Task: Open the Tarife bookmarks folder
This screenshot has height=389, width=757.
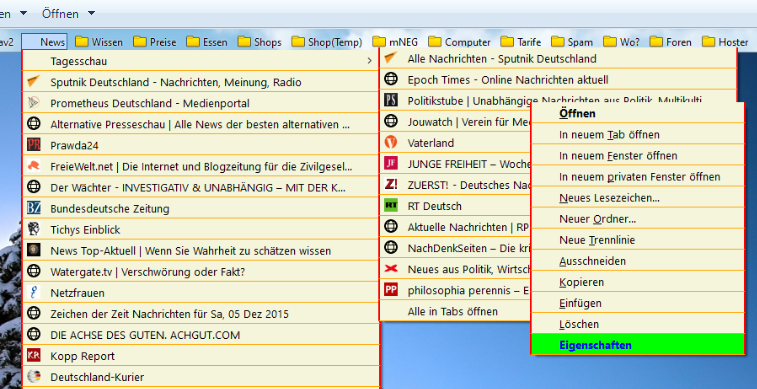Action: 521,42
